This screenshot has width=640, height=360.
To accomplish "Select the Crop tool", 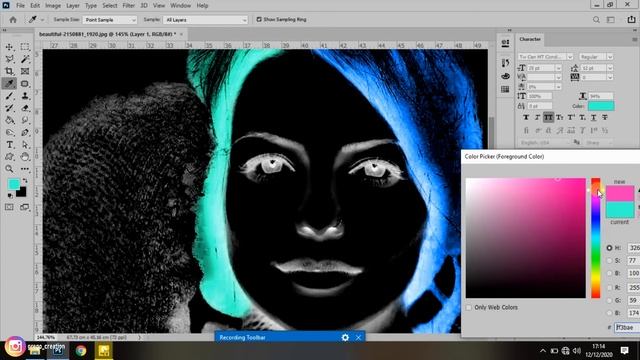I will coord(9,71).
